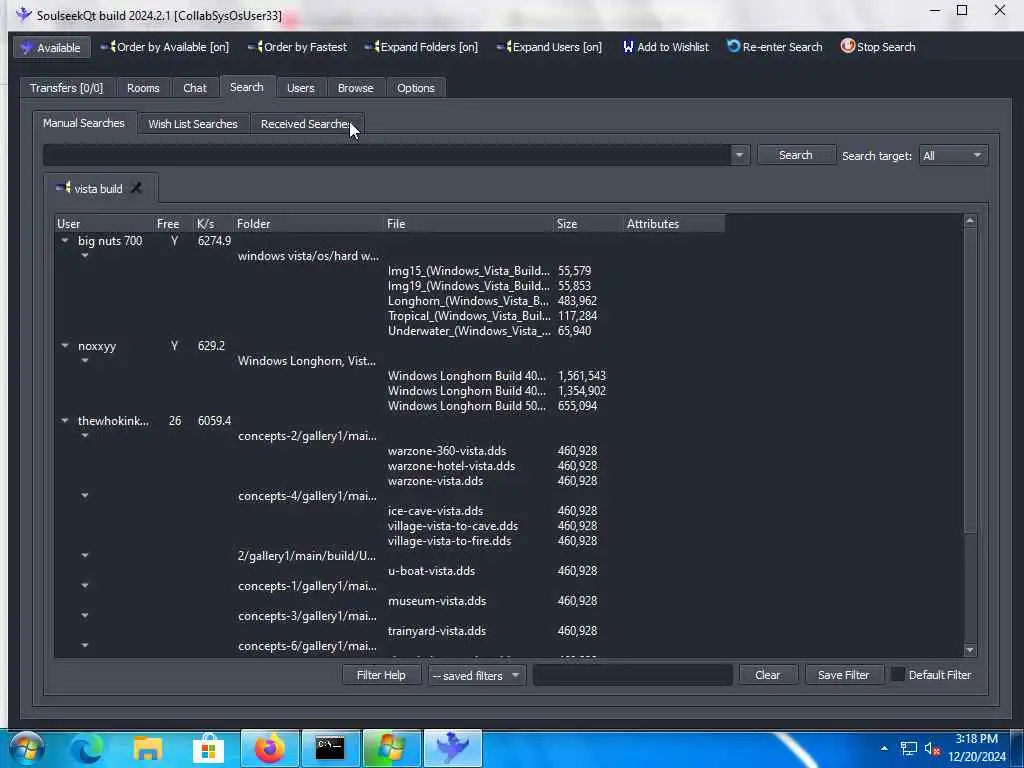Viewport: 1024px width, 768px height.
Task: Click the Search button
Action: [795, 155]
